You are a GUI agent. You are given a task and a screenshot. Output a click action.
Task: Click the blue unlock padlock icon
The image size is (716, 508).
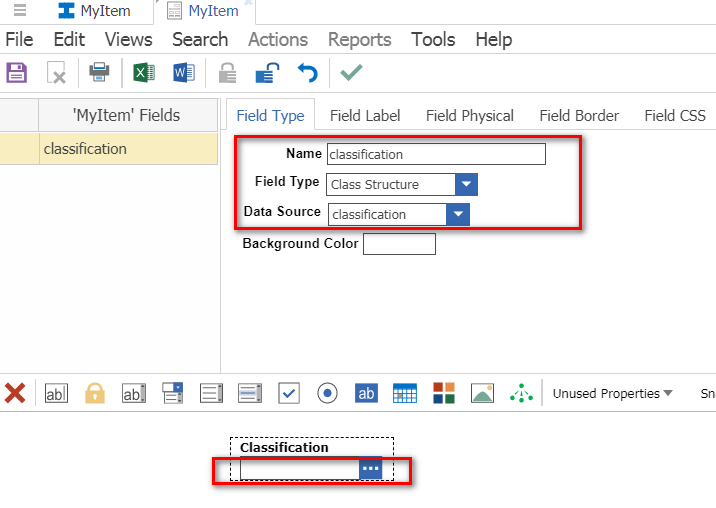(x=267, y=73)
